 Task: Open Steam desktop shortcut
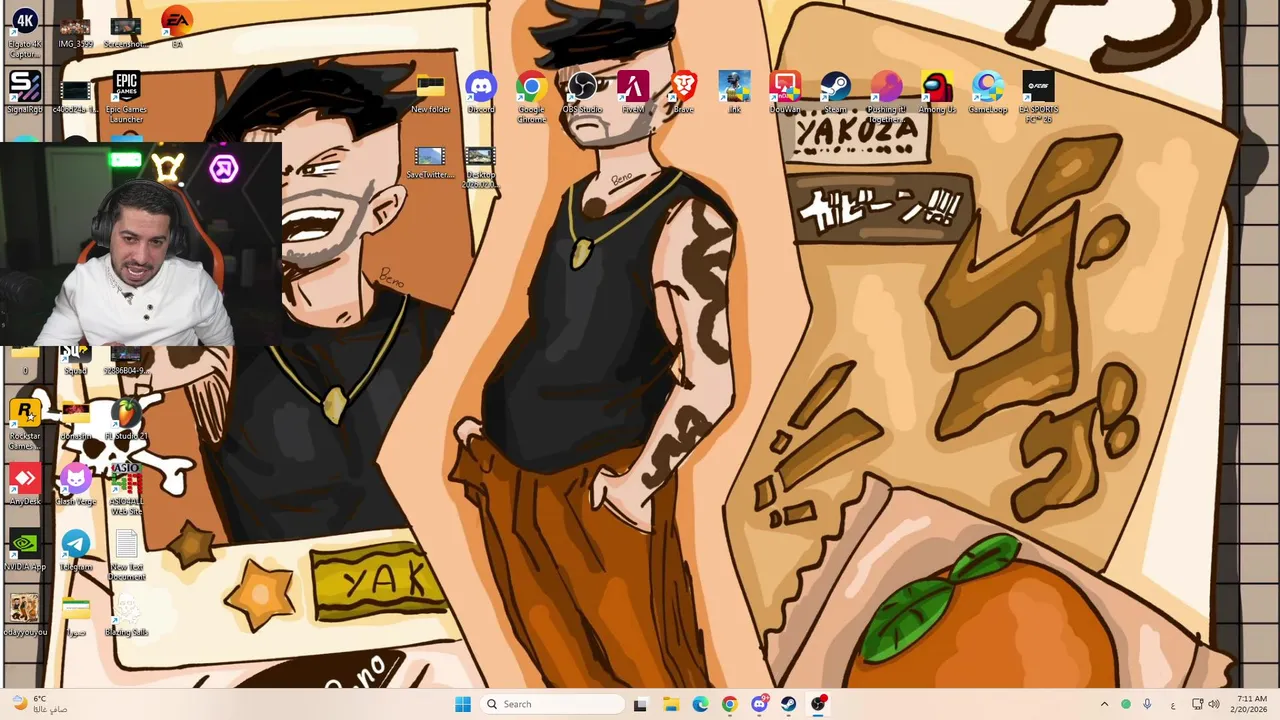pos(835,93)
